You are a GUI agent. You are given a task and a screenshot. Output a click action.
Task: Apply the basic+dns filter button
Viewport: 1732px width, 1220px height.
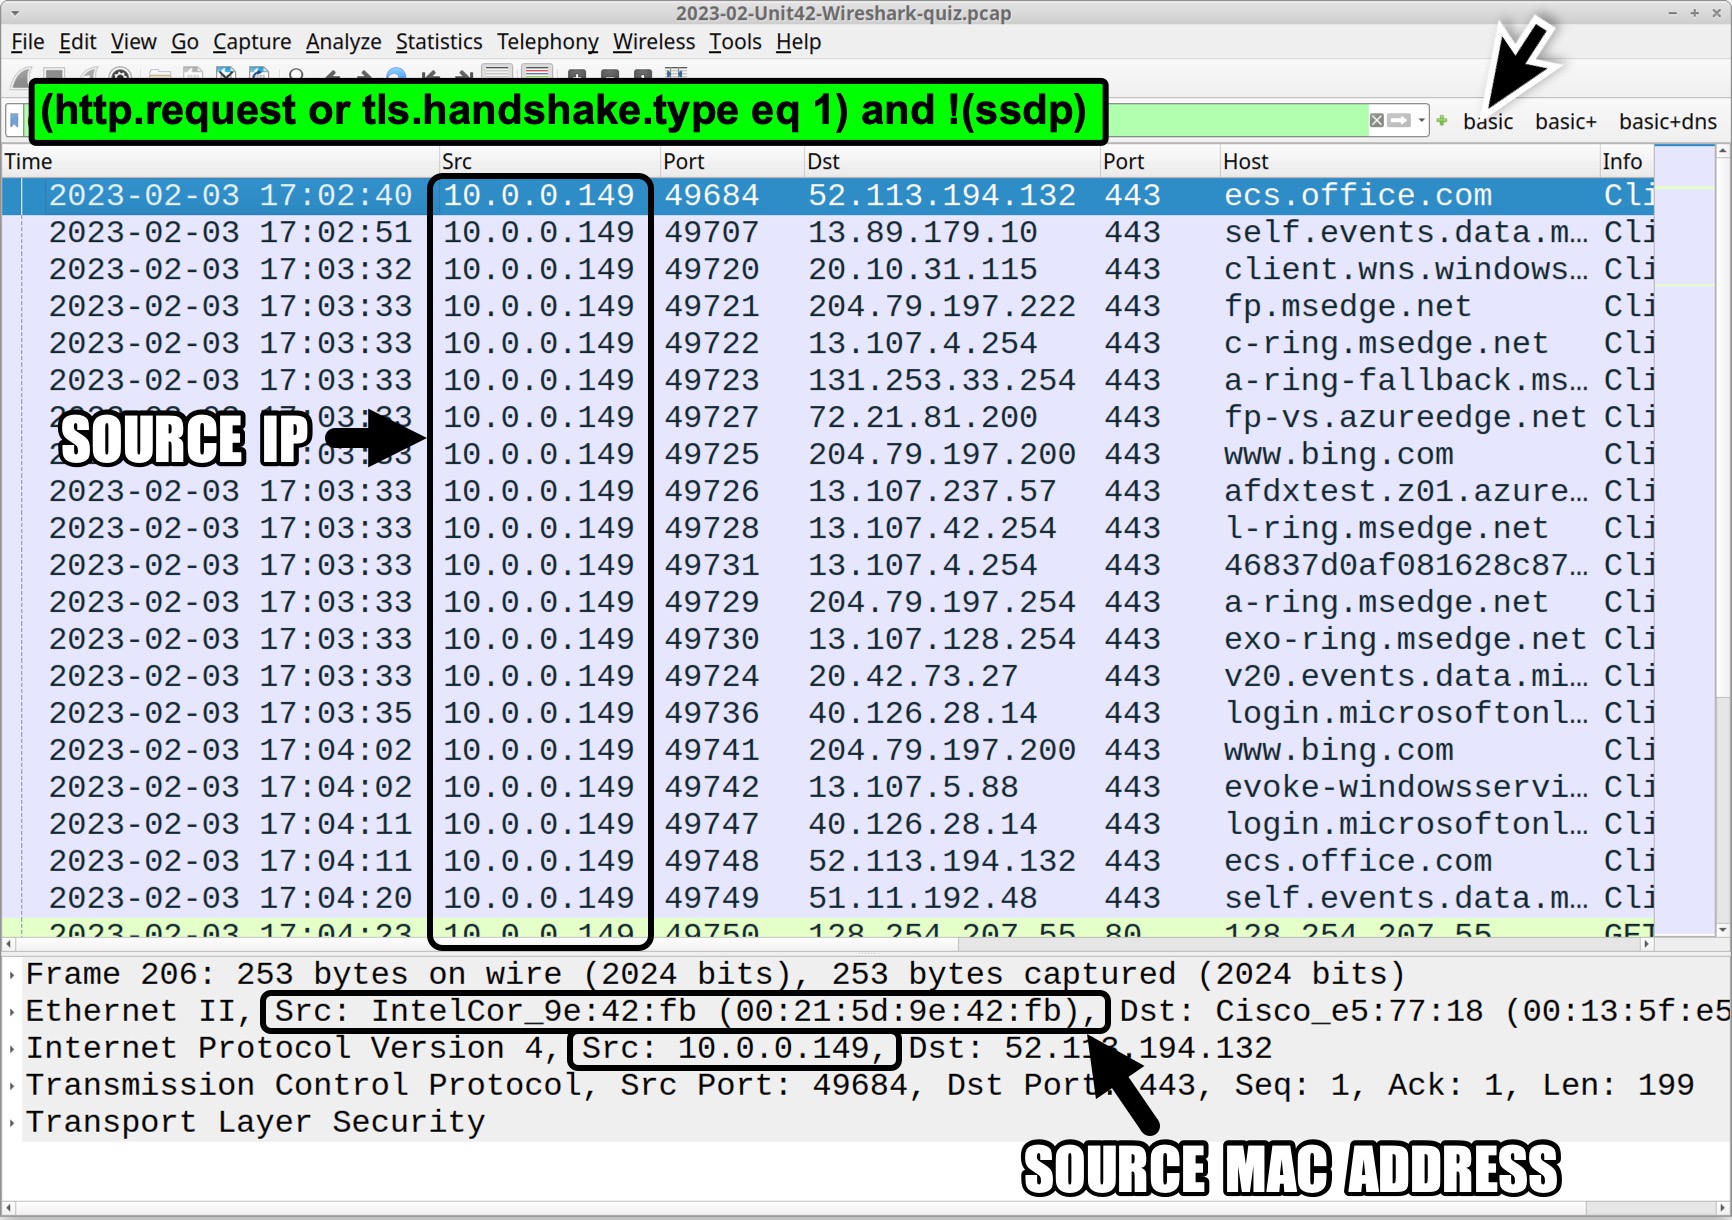point(1667,121)
